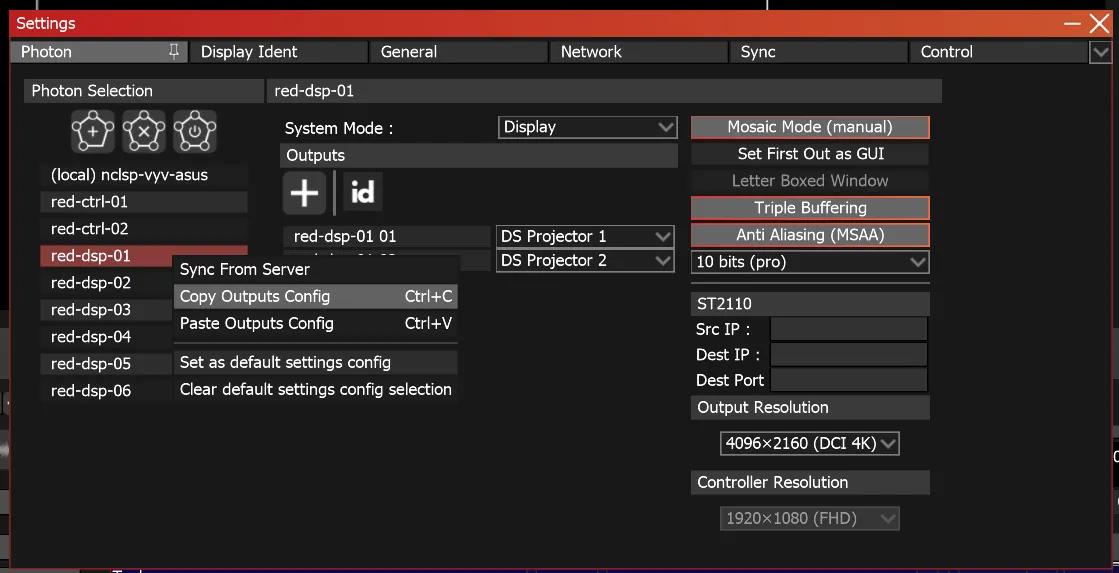Open the 10 bits (pro) dropdown
The width and height of the screenshot is (1119, 573).
pyautogui.click(x=810, y=262)
